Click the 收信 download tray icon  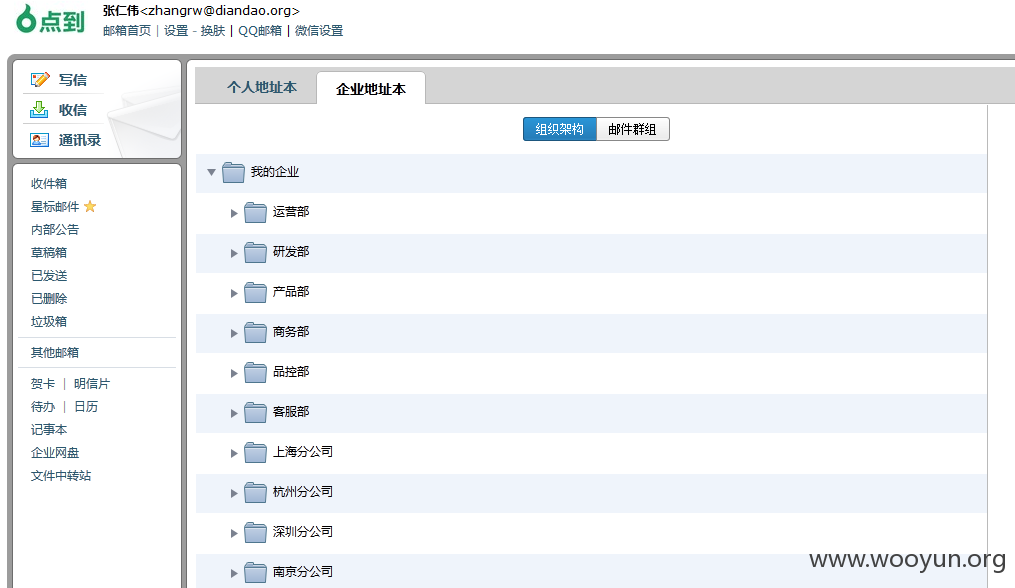click(39, 109)
